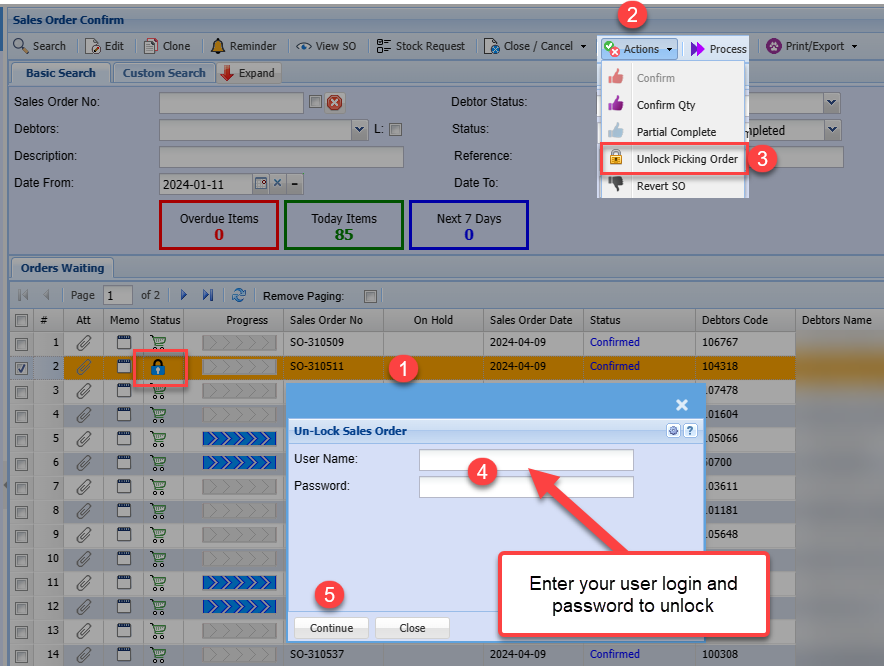The width and height of the screenshot is (884, 666).
Task: Click the Sales Order No input field
Action: [x=231, y=103]
